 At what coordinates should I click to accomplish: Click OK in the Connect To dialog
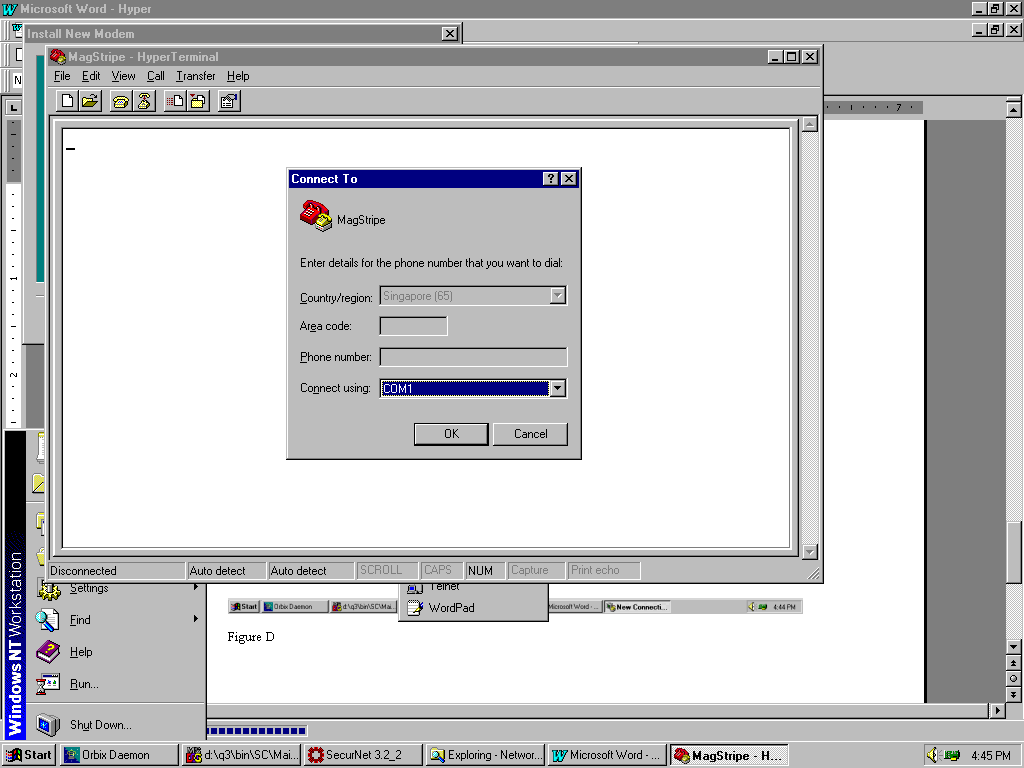pyautogui.click(x=451, y=434)
